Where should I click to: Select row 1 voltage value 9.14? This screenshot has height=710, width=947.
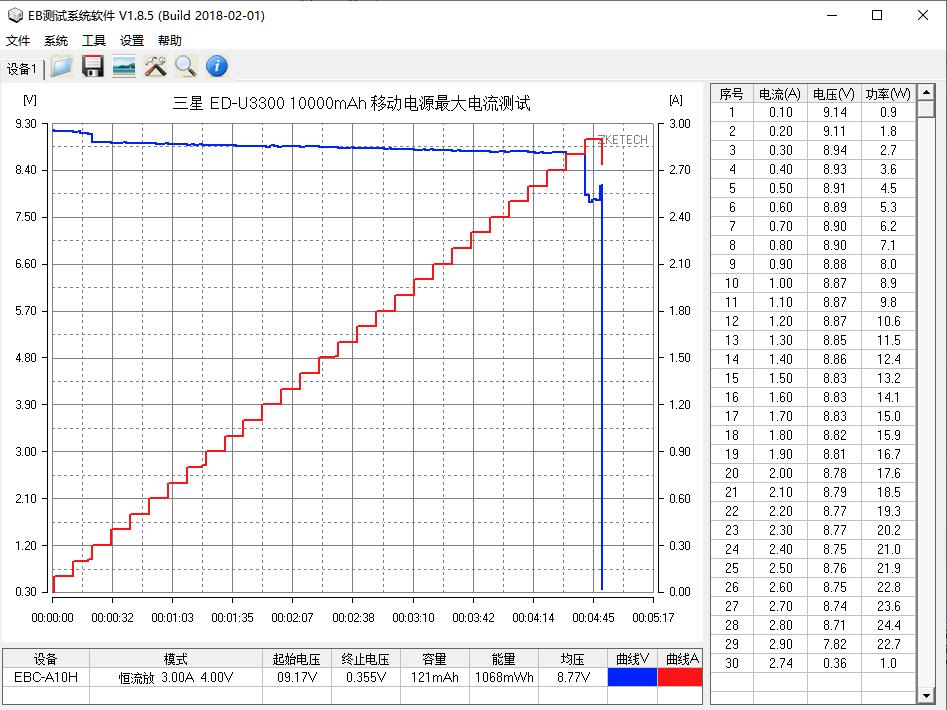(x=834, y=112)
